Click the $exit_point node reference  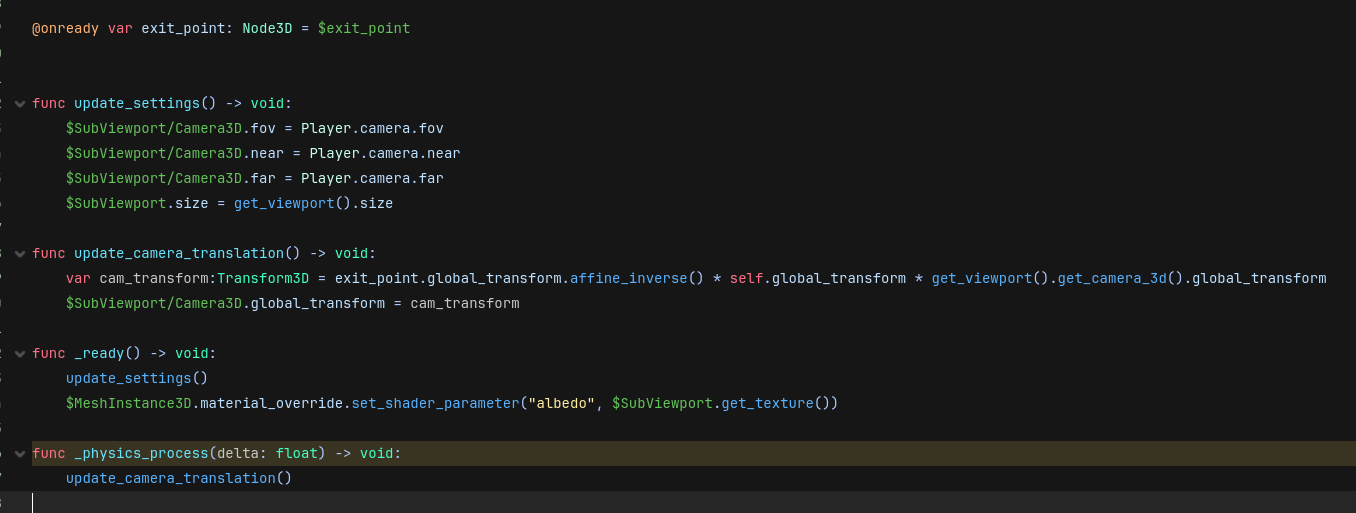click(x=363, y=29)
